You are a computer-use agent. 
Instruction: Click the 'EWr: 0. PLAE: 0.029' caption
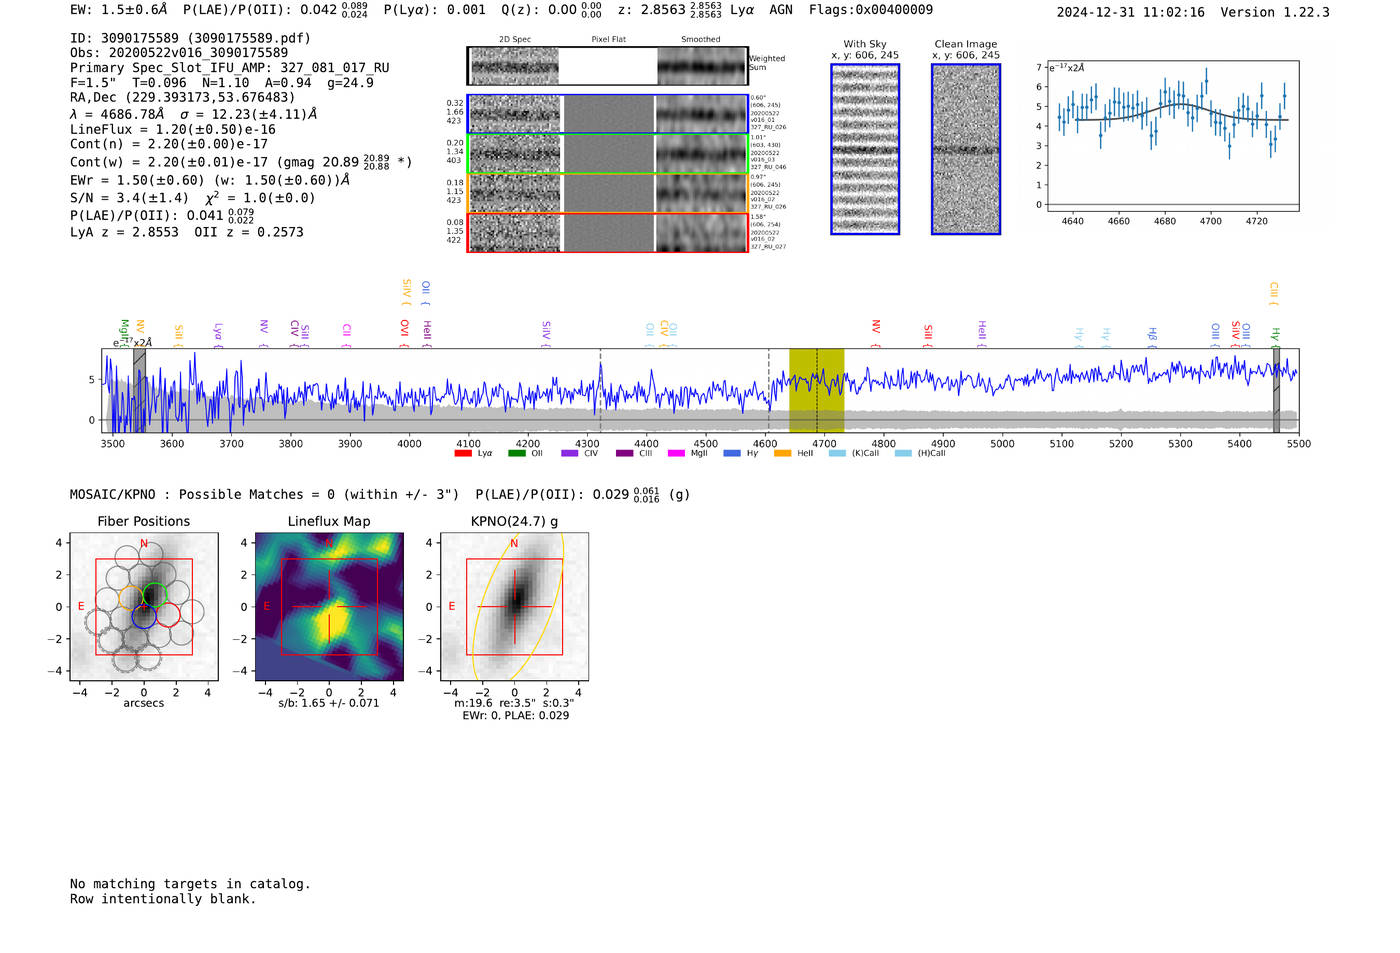(515, 716)
